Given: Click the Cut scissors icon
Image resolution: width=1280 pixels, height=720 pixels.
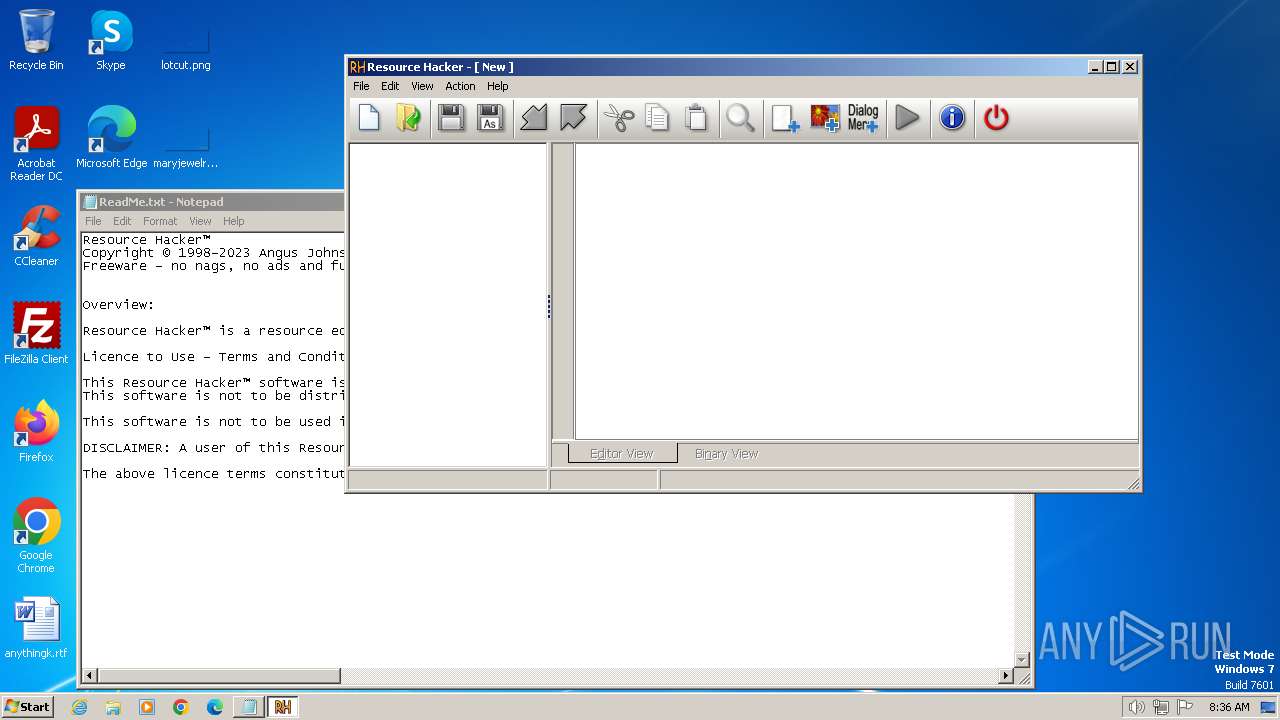Looking at the screenshot, I should [x=619, y=118].
